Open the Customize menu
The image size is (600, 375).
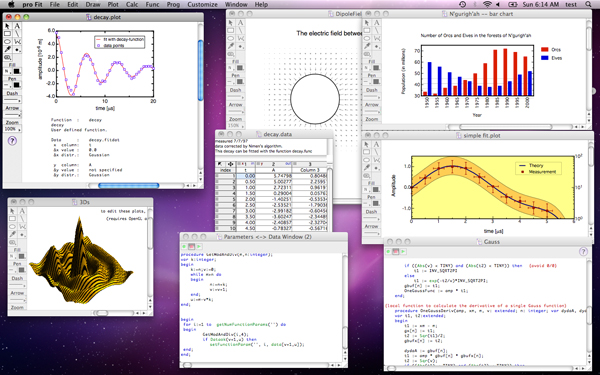click(202, 5)
